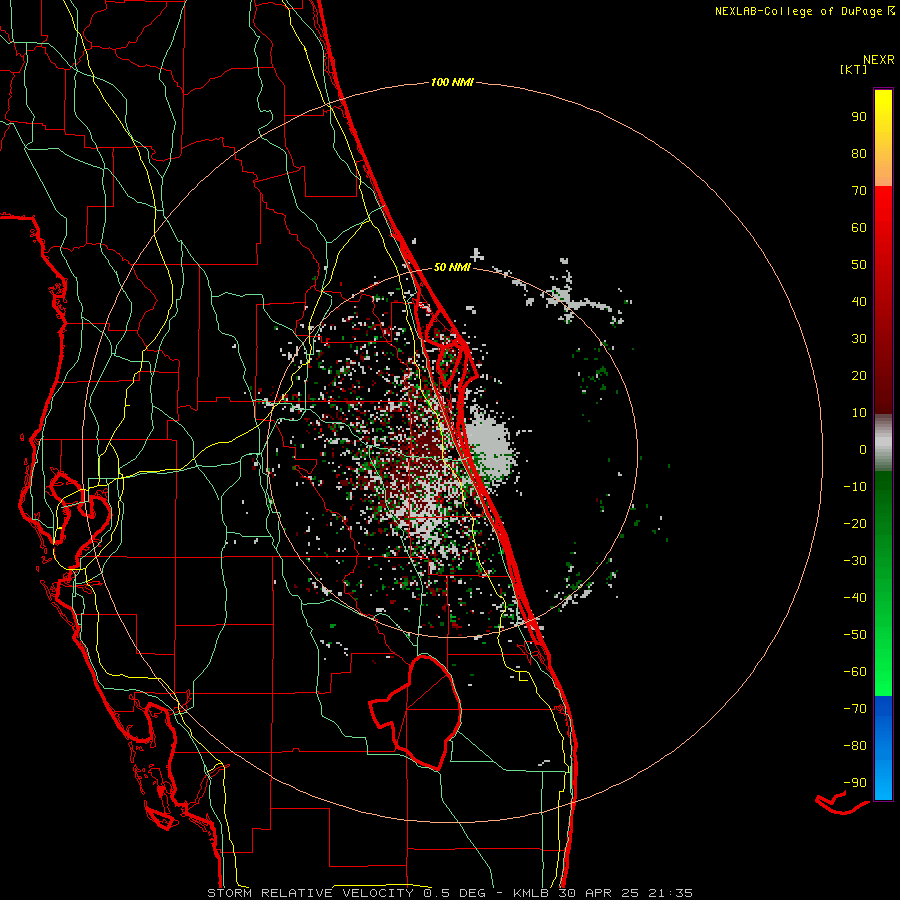
Task: Click the 60 value on the velocity scale
Action: pyautogui.click(x=859, y=227)
